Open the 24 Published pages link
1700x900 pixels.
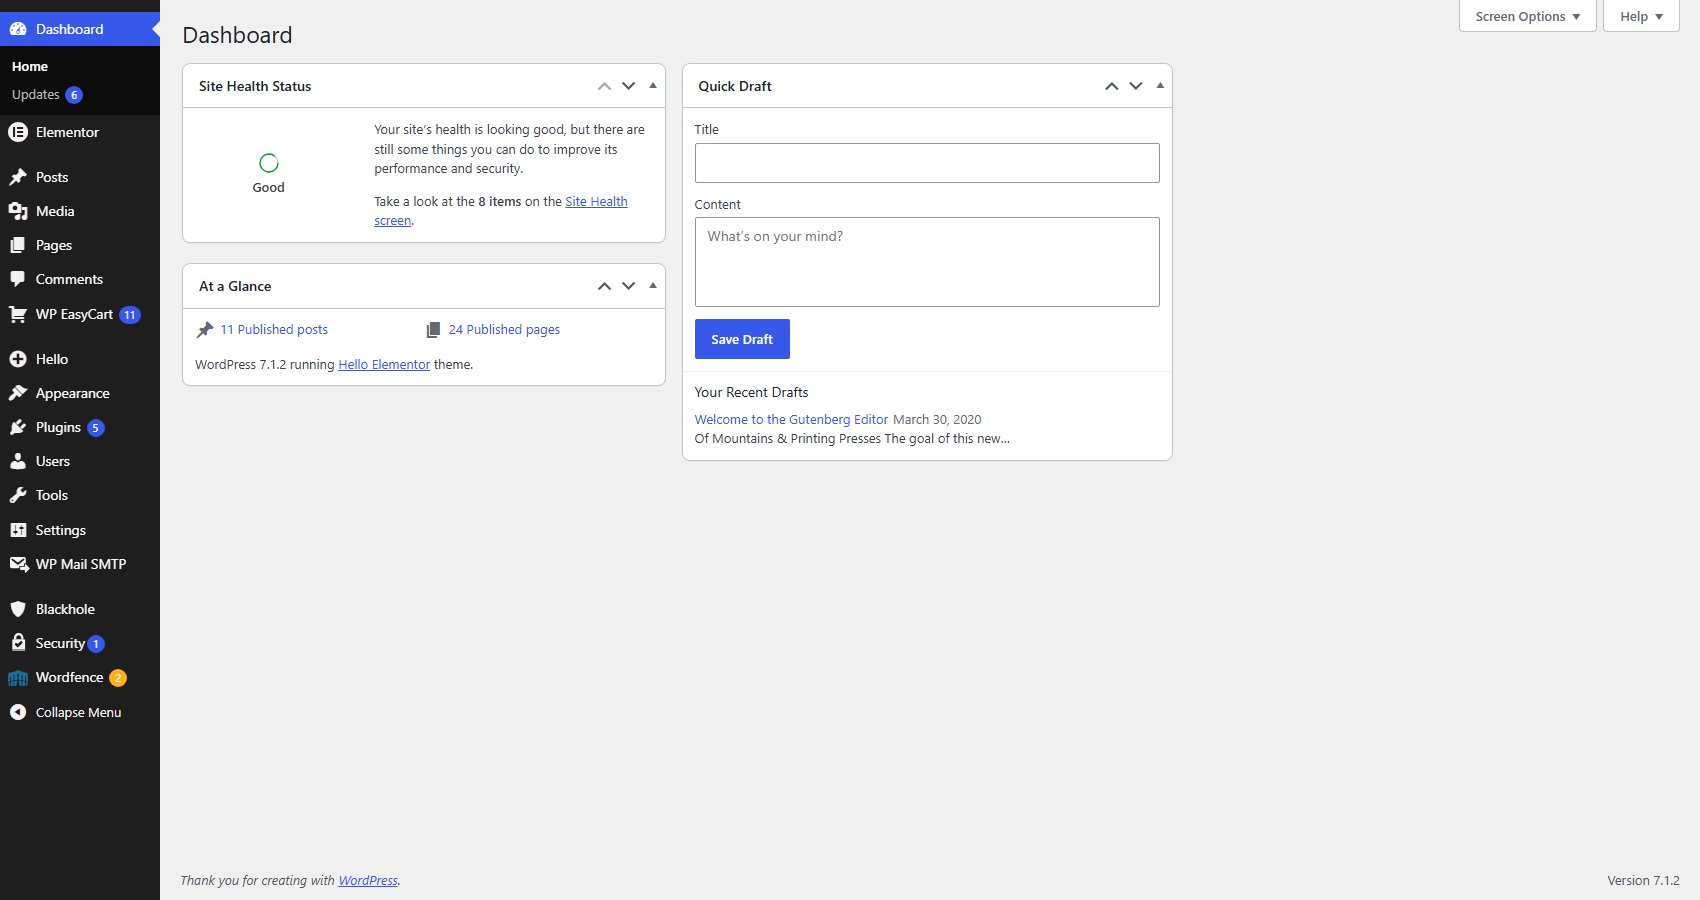[504, 329]
